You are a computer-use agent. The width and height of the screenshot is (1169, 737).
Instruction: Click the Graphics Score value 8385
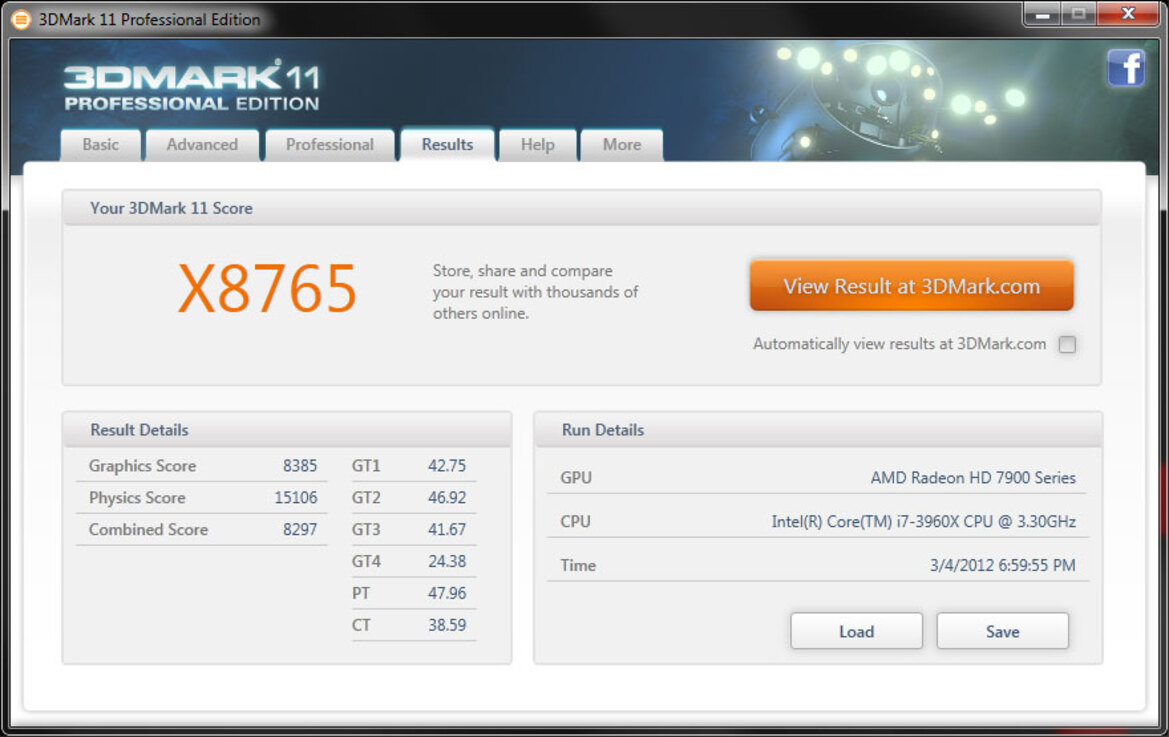pyautogui.click(x=300, y=466)
